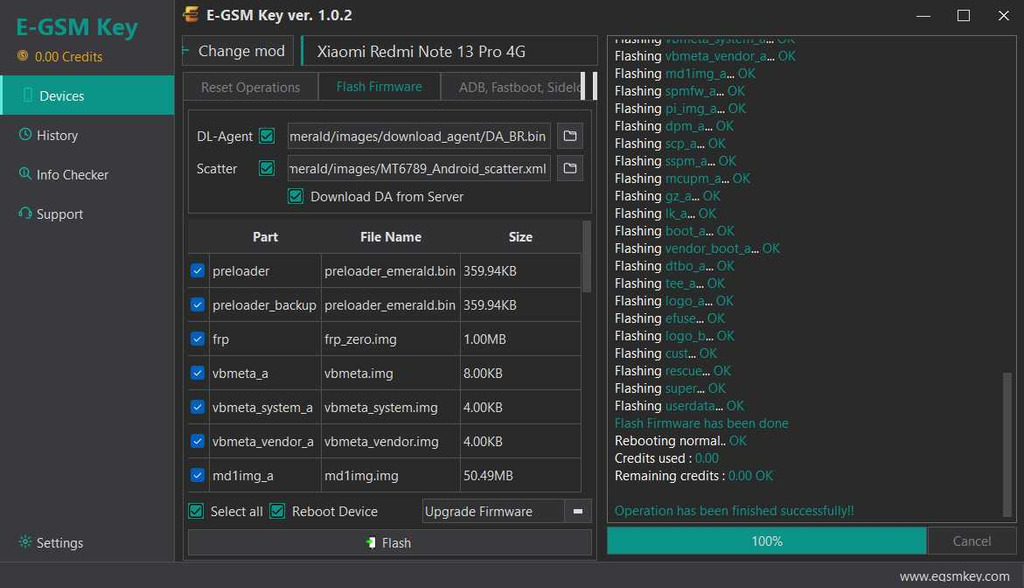Uncheck the preloader partition checkbox

tap(197, 270)
